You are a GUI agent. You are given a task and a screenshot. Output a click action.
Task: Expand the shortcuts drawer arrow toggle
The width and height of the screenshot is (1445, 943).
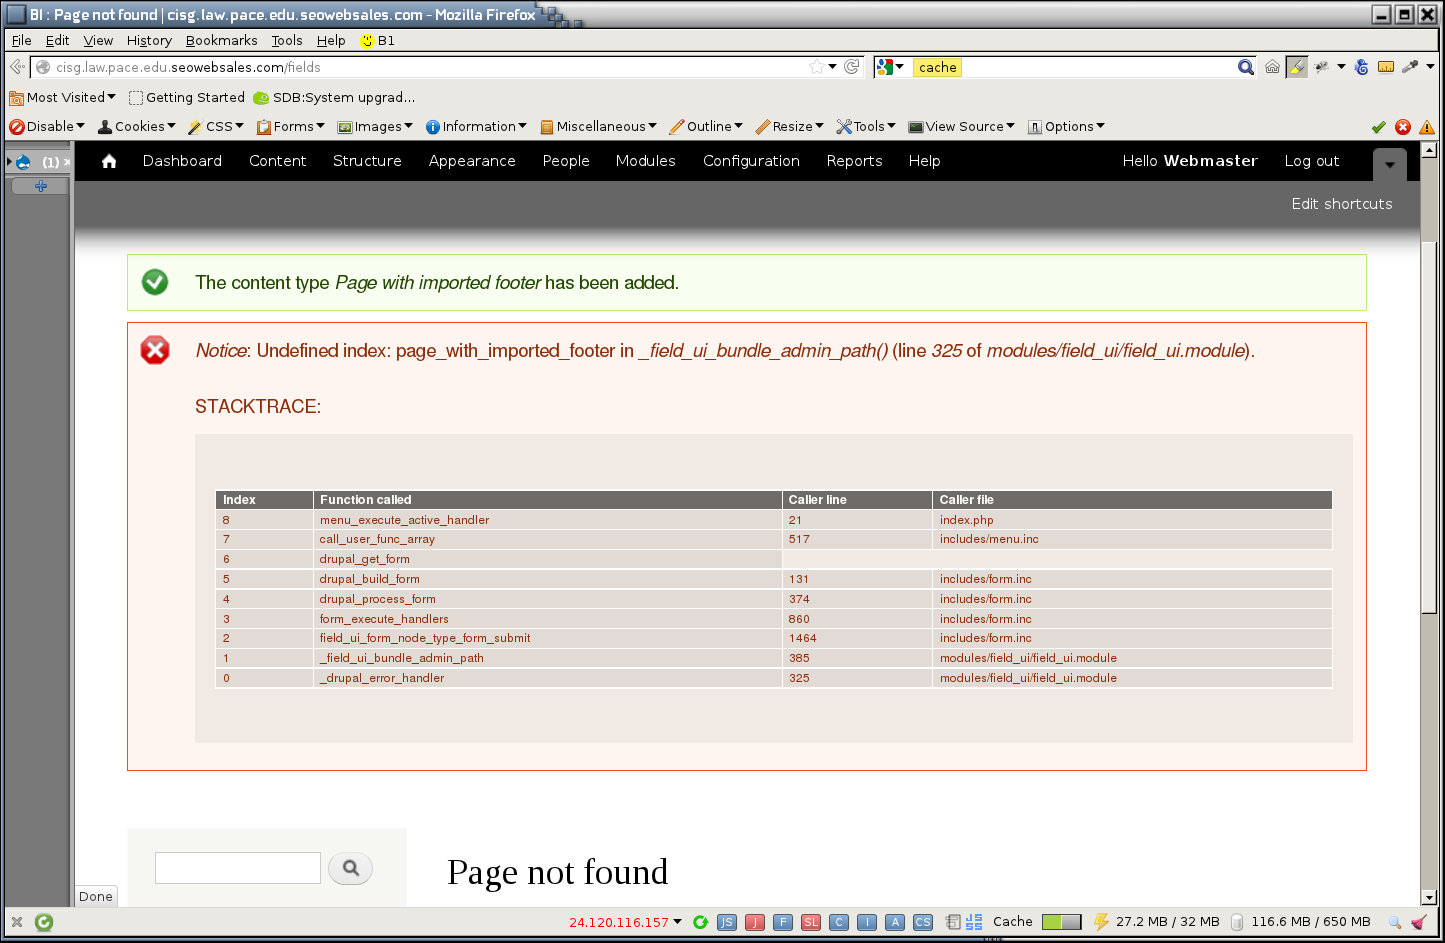click(1390, 165)
